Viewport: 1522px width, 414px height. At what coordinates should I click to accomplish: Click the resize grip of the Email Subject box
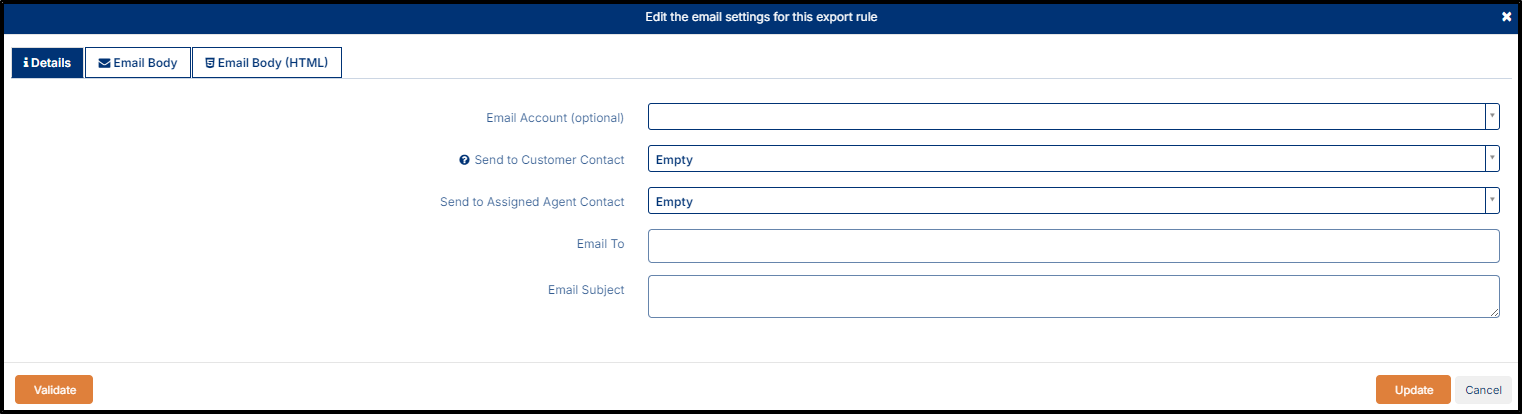click(x=1494, y=312)
